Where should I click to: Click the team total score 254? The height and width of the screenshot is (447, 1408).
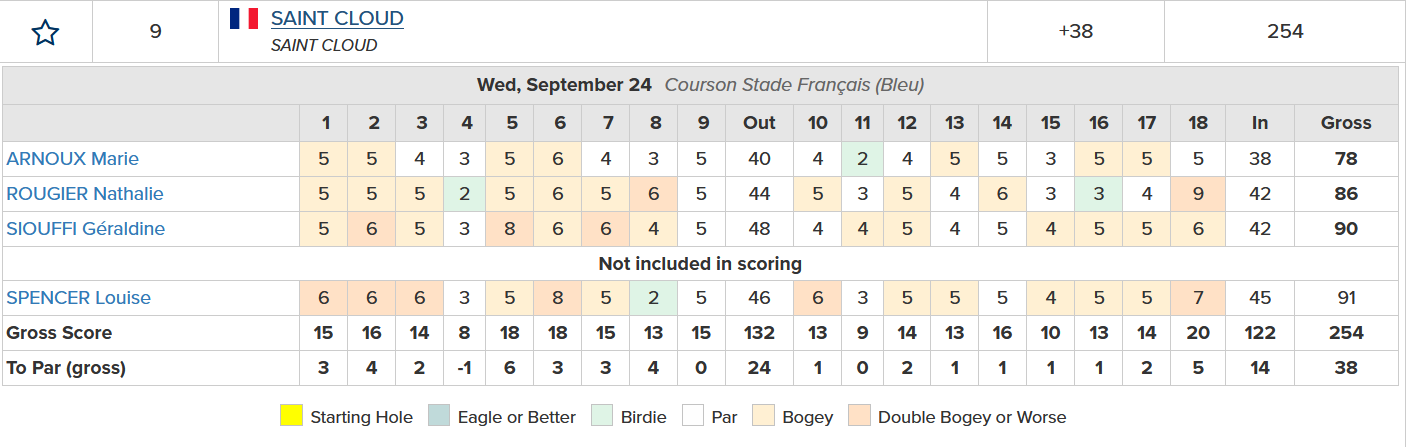[1285, 31]
